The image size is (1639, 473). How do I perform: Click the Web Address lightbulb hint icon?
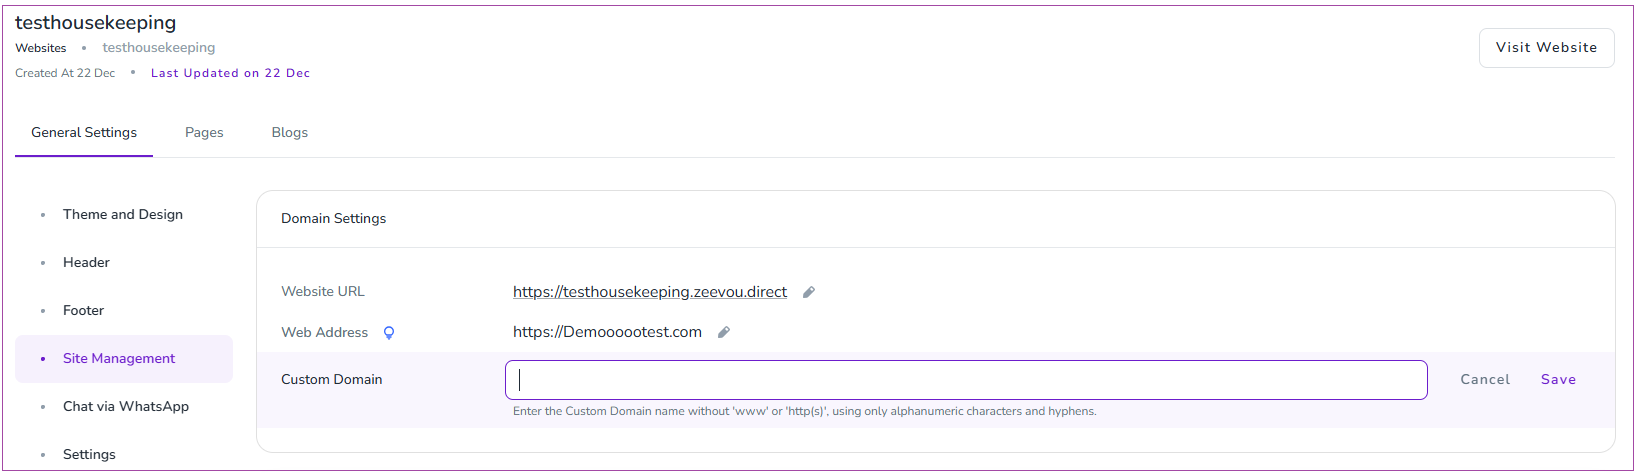(x=389, y=333)
